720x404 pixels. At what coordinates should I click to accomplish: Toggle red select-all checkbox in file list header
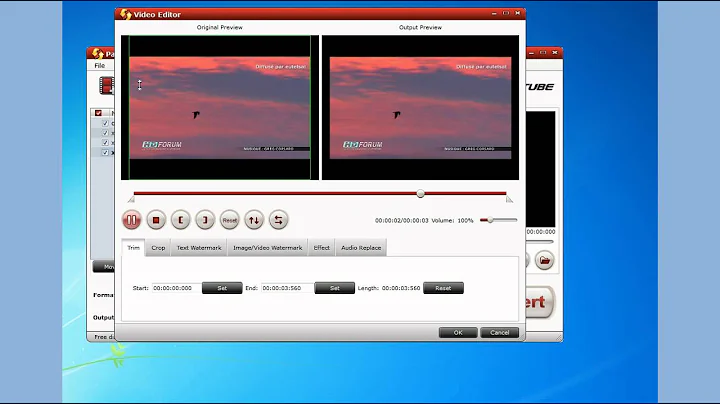[98, 113]
